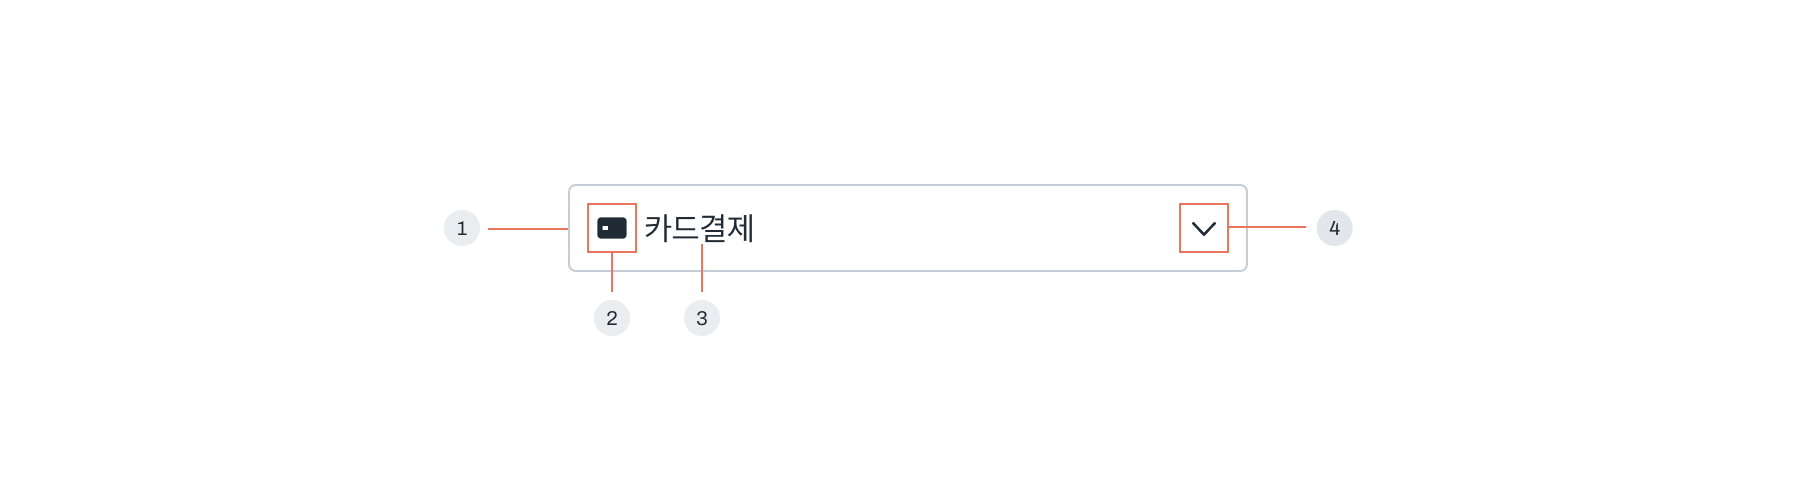The width and height of the screenshot is (1816, 480).
Task: Expand the payment method list via chevron
Action: (1204, 229)
